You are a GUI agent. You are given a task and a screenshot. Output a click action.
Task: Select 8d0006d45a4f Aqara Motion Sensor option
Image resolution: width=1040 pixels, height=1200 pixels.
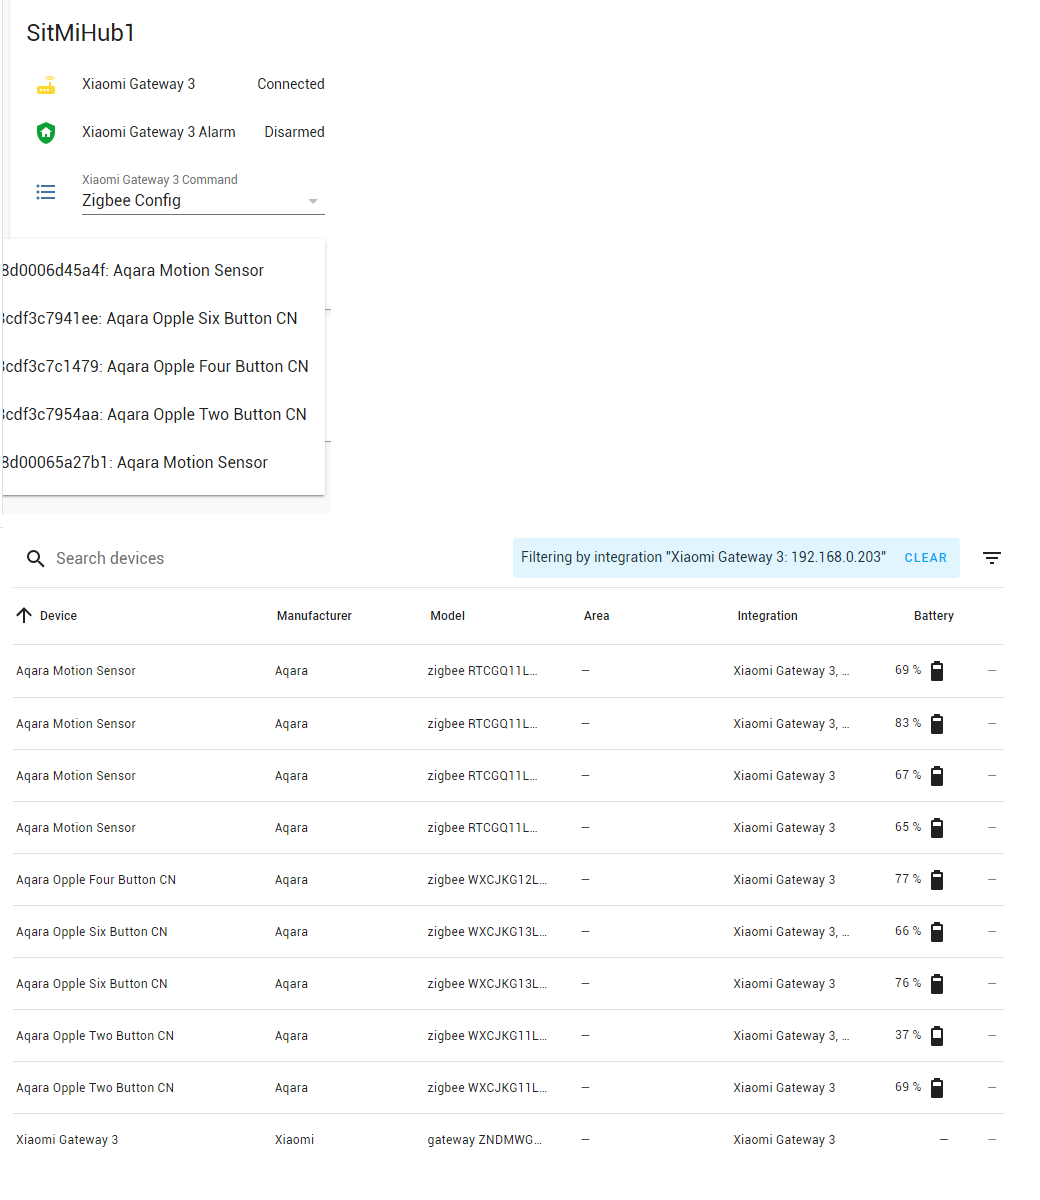[x=164, y=271]
